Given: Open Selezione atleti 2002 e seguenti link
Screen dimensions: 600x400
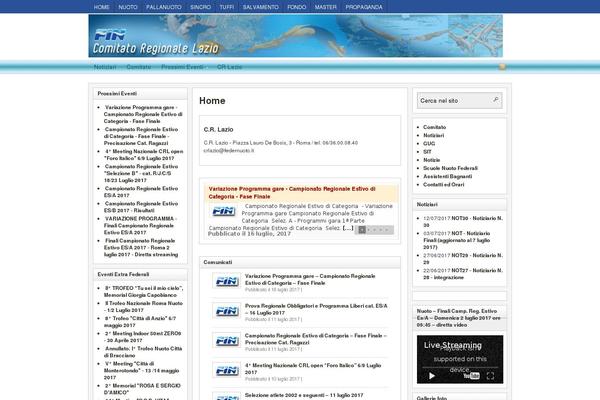Looking at the screenshot, I should (304, 395).
